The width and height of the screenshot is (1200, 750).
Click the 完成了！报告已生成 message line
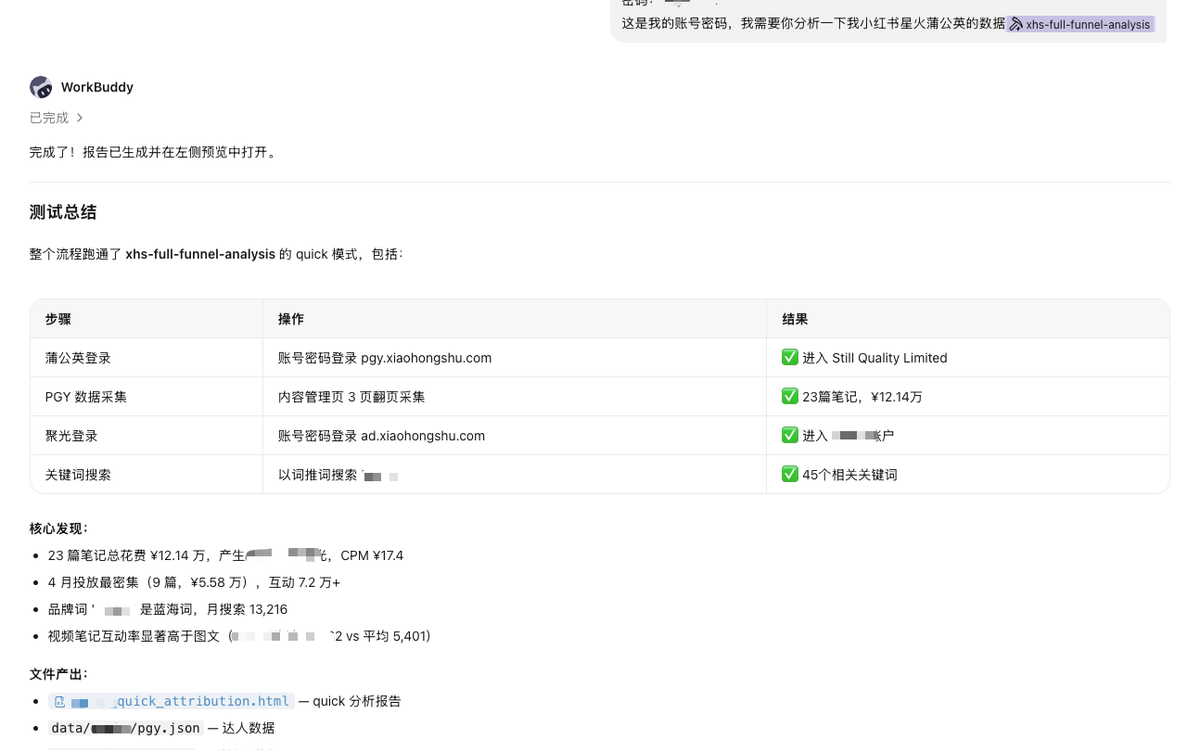coord(153,152)
